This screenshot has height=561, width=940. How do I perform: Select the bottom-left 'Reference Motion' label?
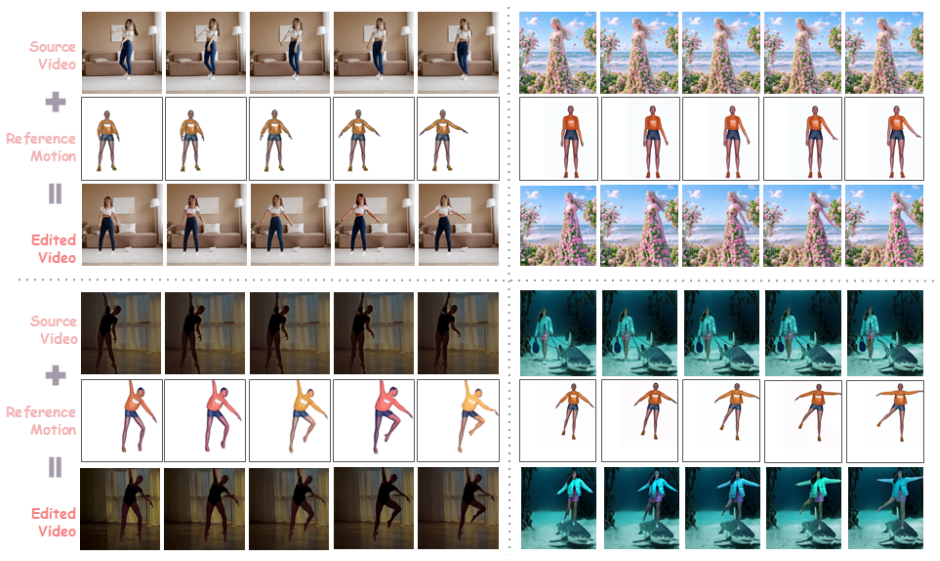coord(41,421)
